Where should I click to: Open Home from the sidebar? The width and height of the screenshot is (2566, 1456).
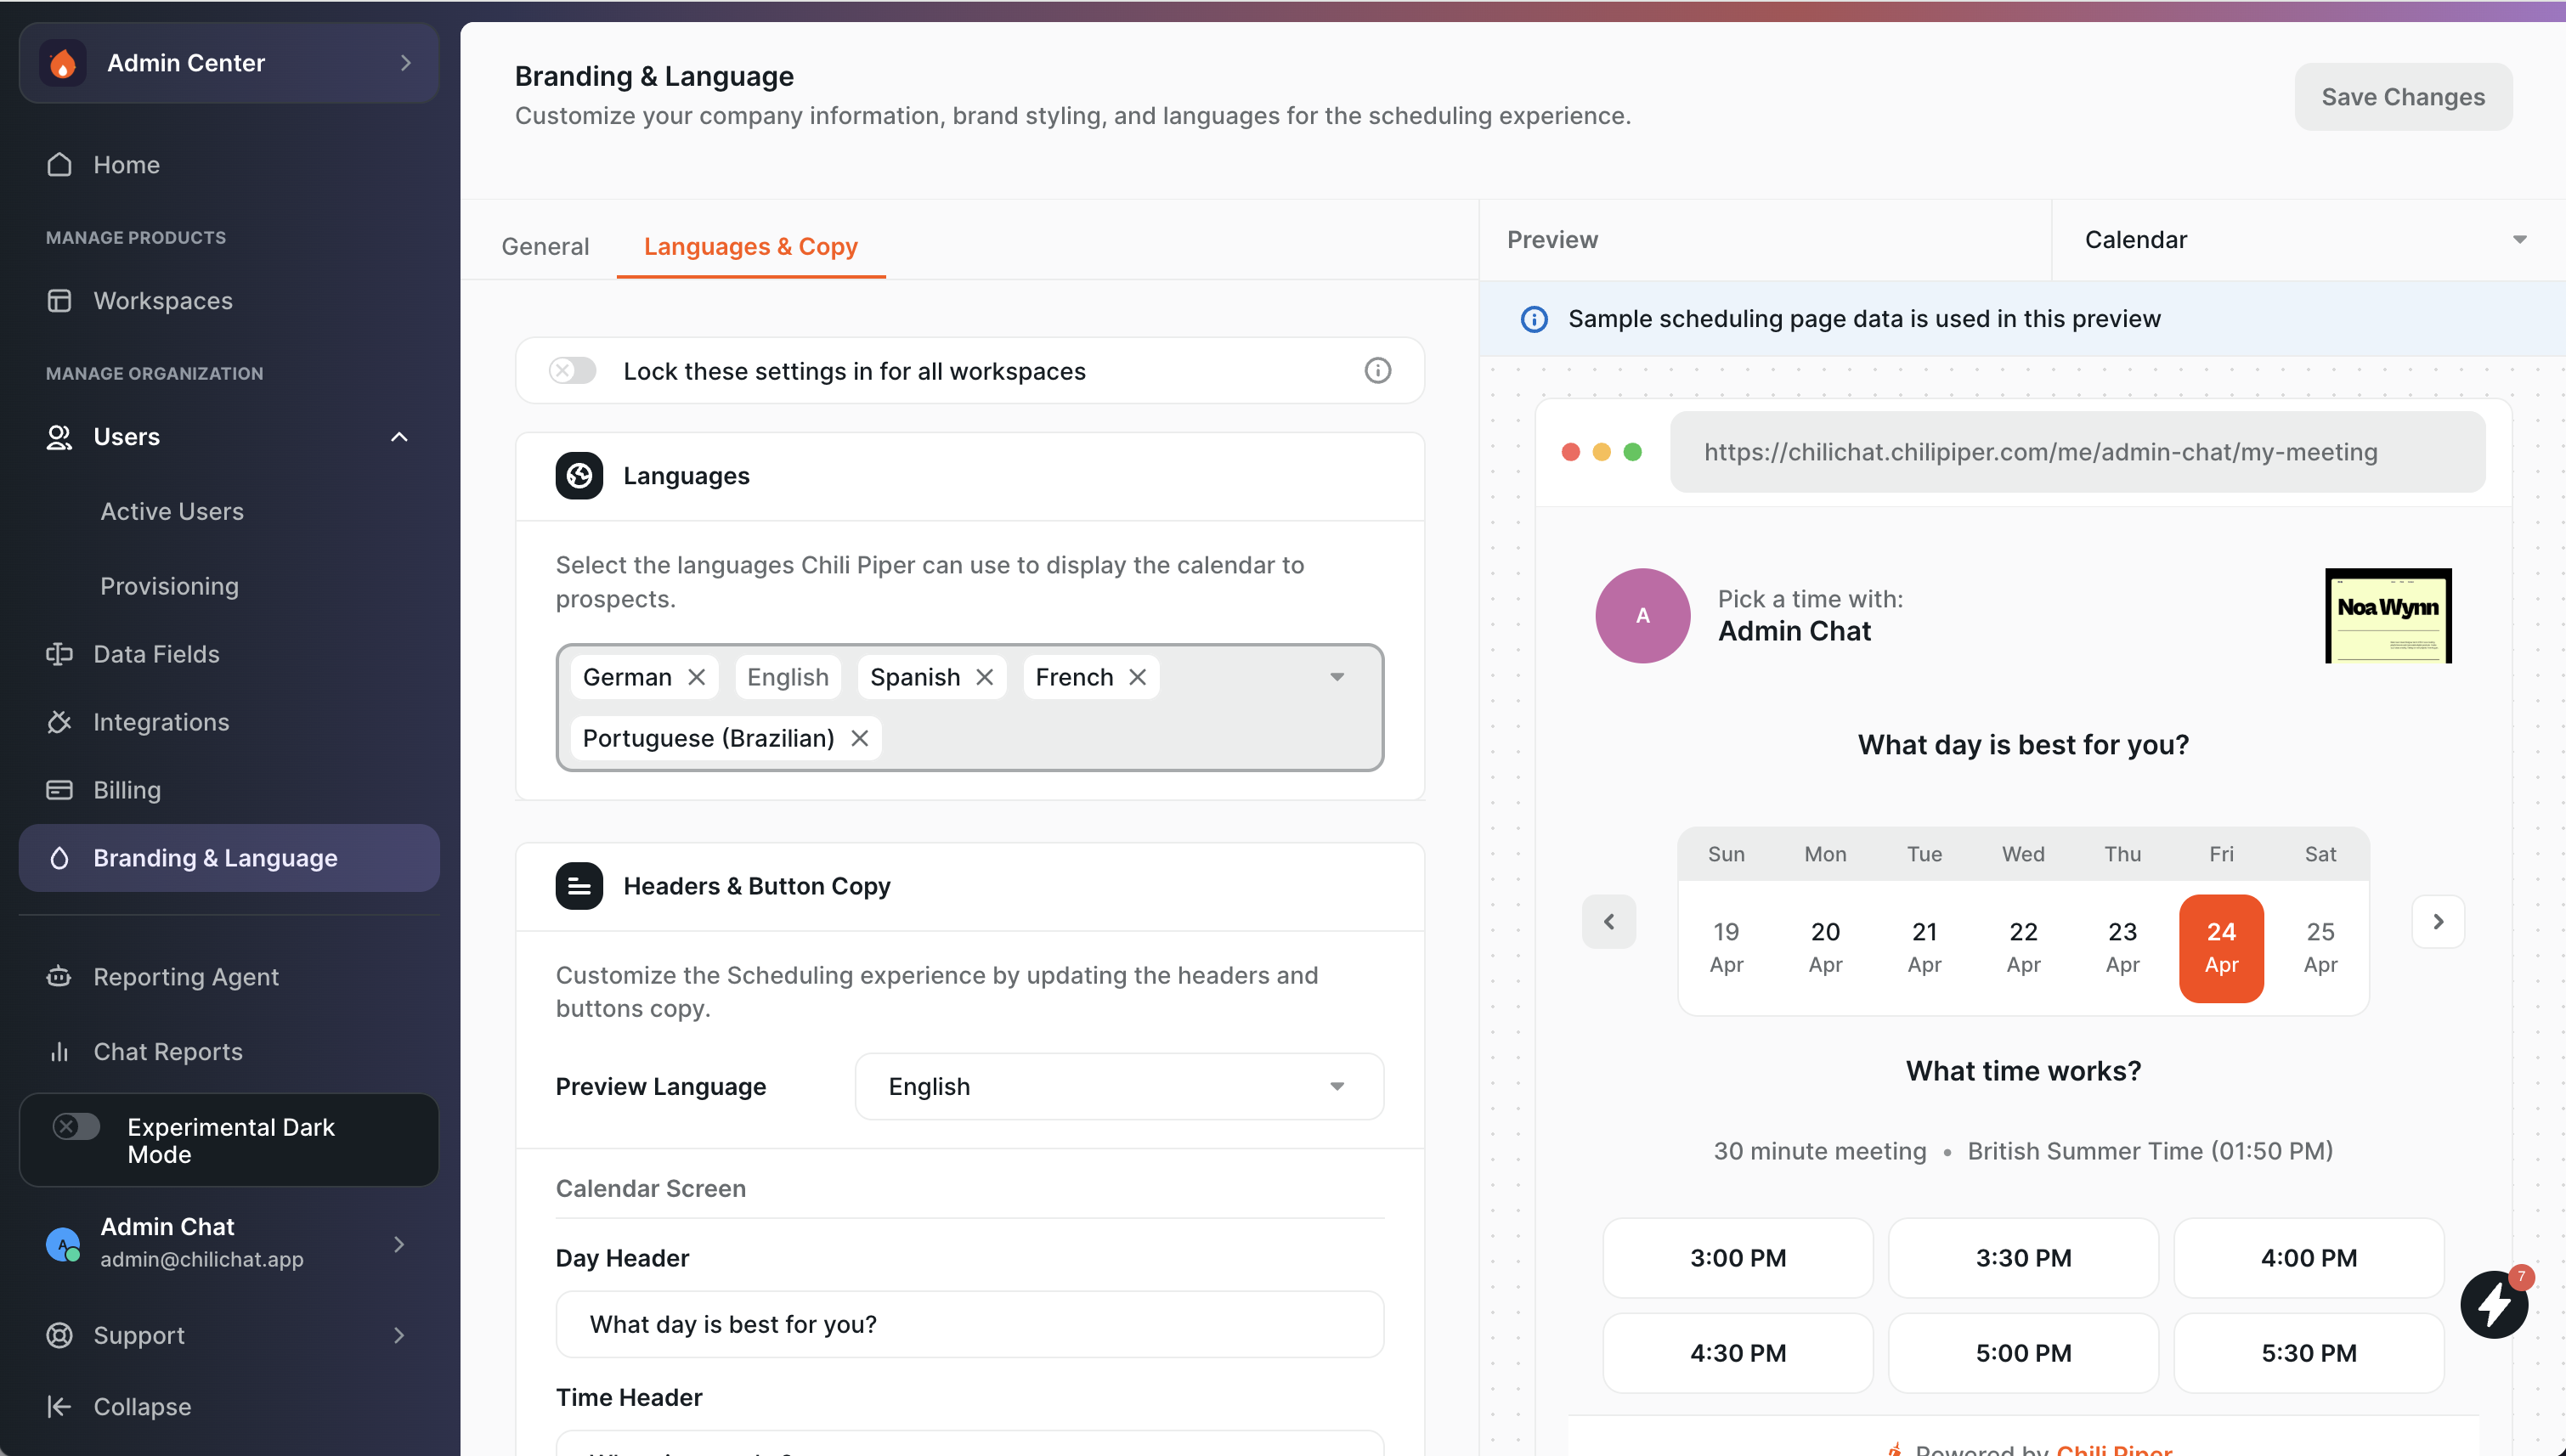[126, 164]
